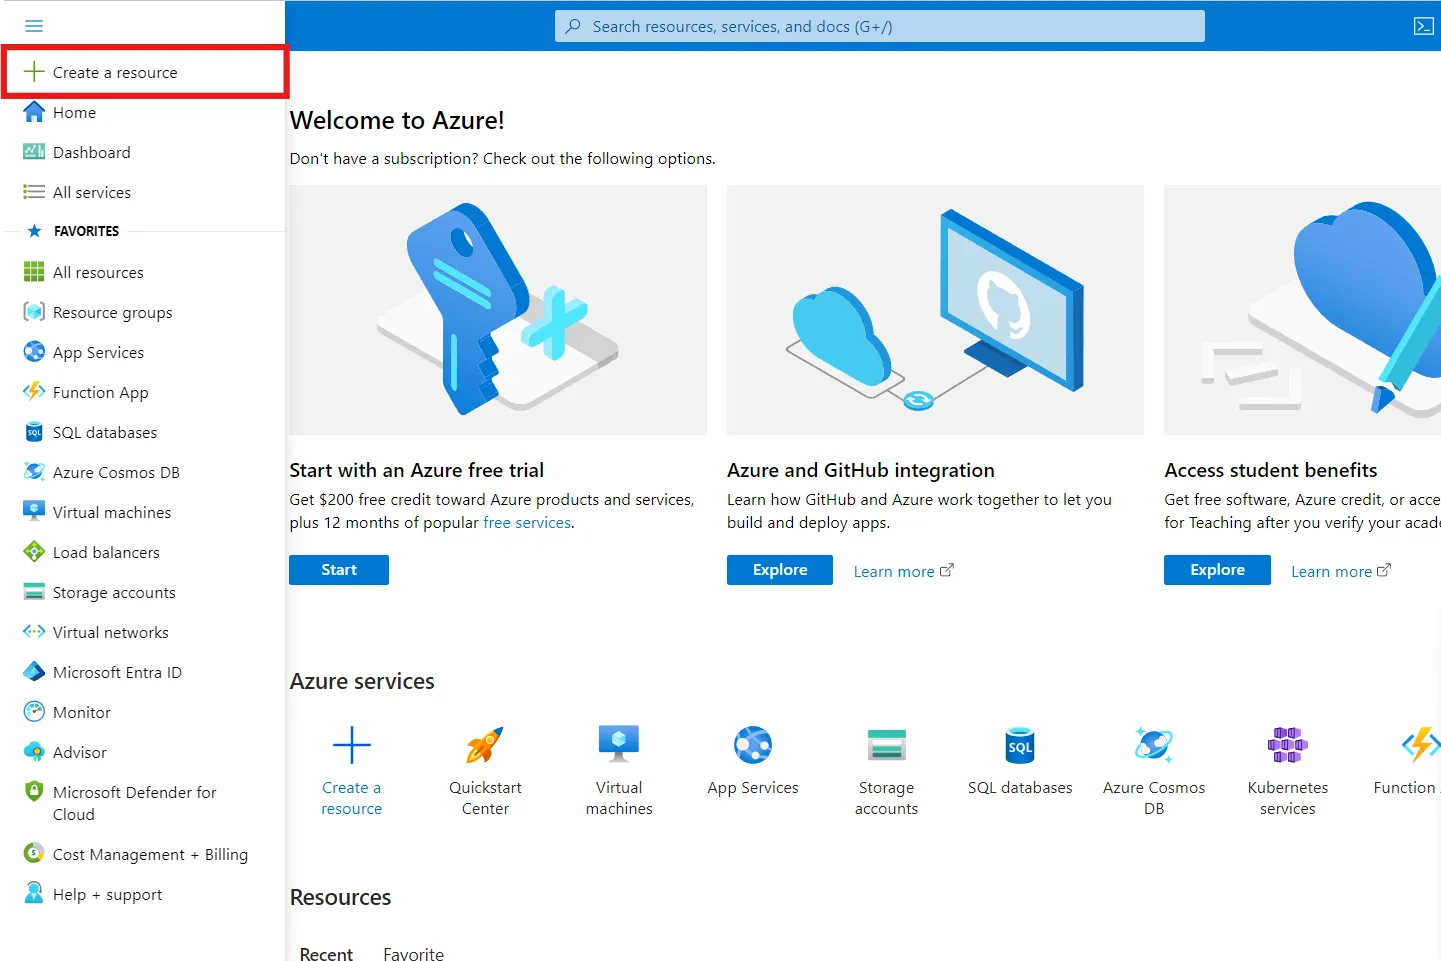Select Storage accounts in the sidebar

coord(114,591)
